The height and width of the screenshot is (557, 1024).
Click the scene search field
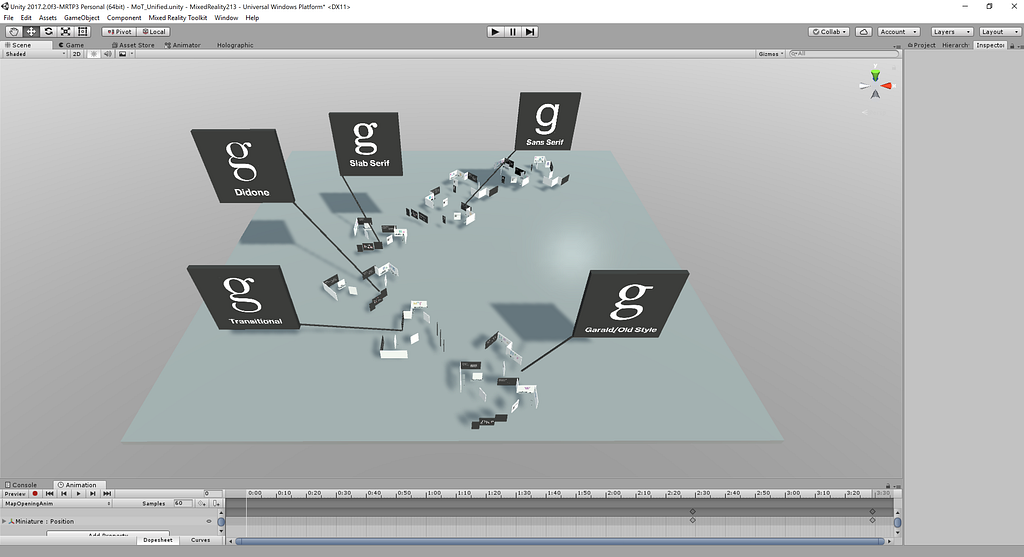pyautogui.click(x=843, y=54)
